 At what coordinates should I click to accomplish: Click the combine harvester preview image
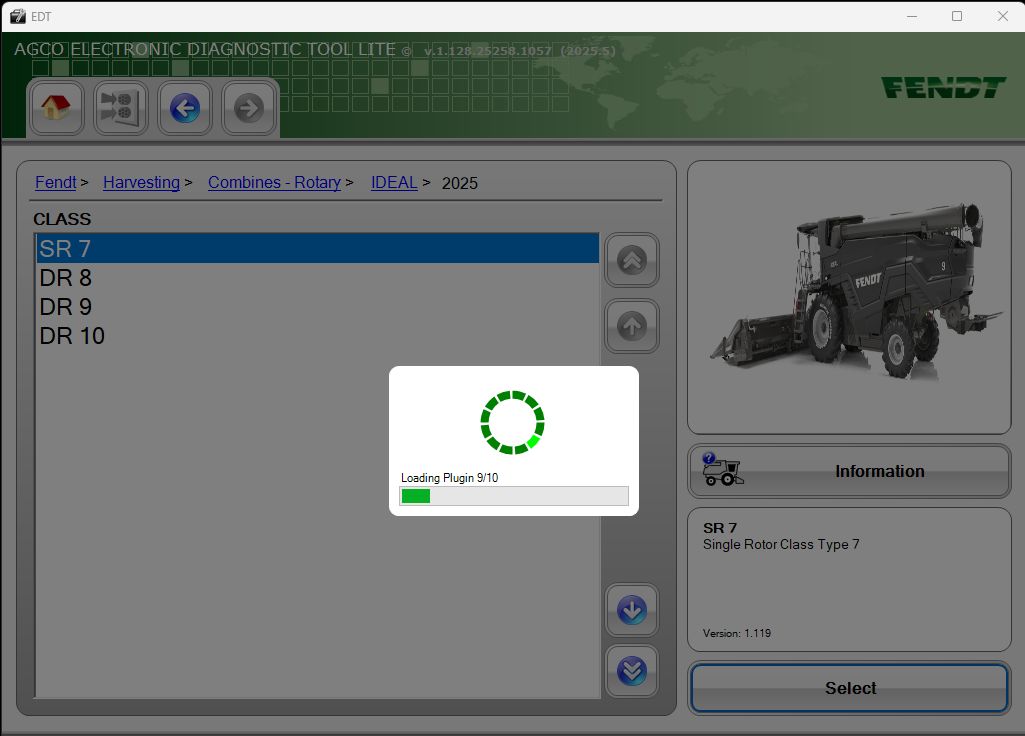click(848, 290)
